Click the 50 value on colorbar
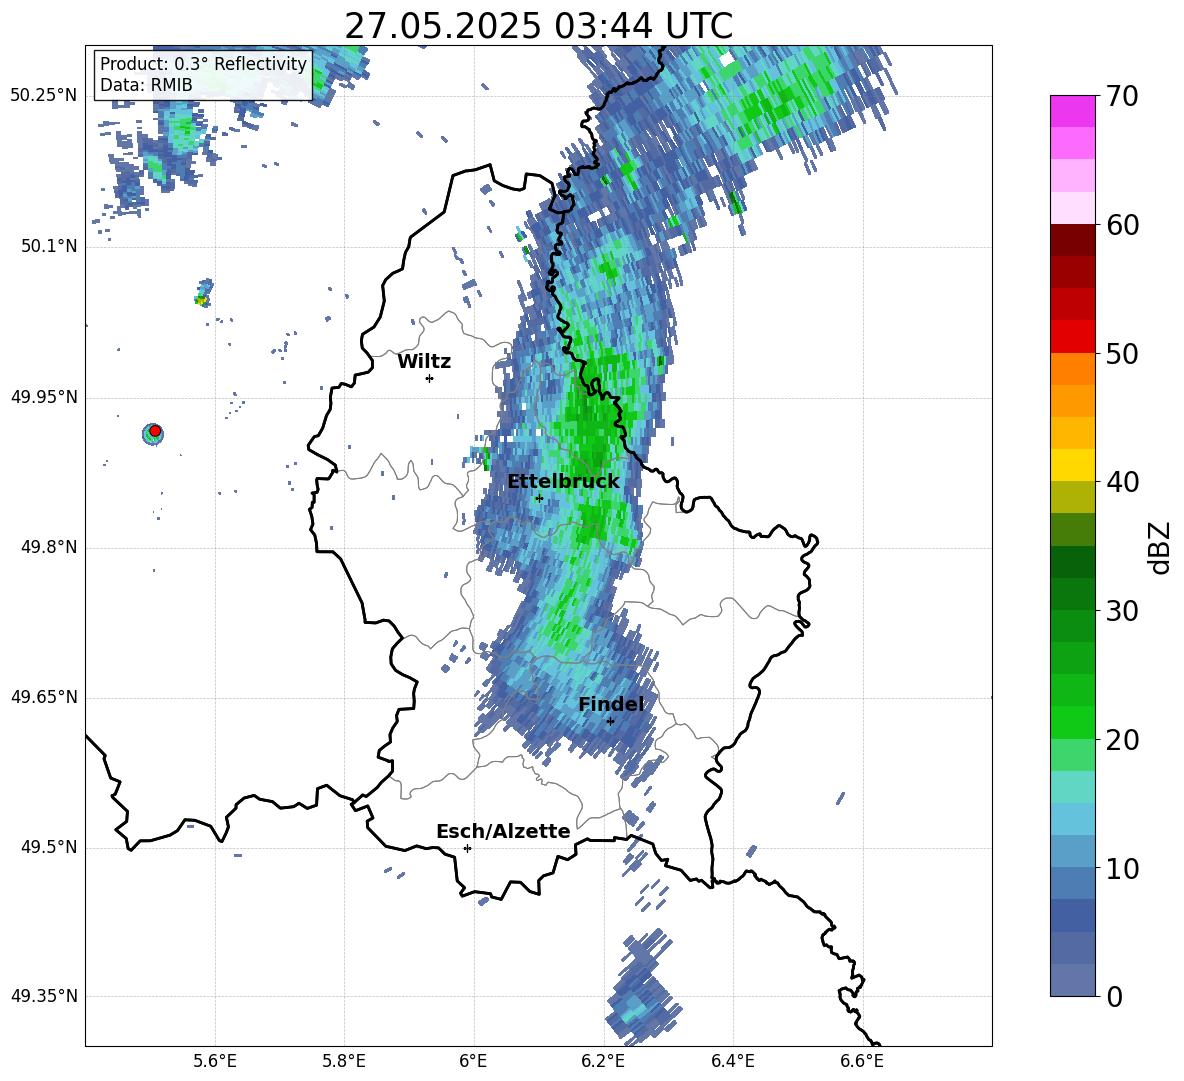The image size is (1184, 1081). (1122, 354)
